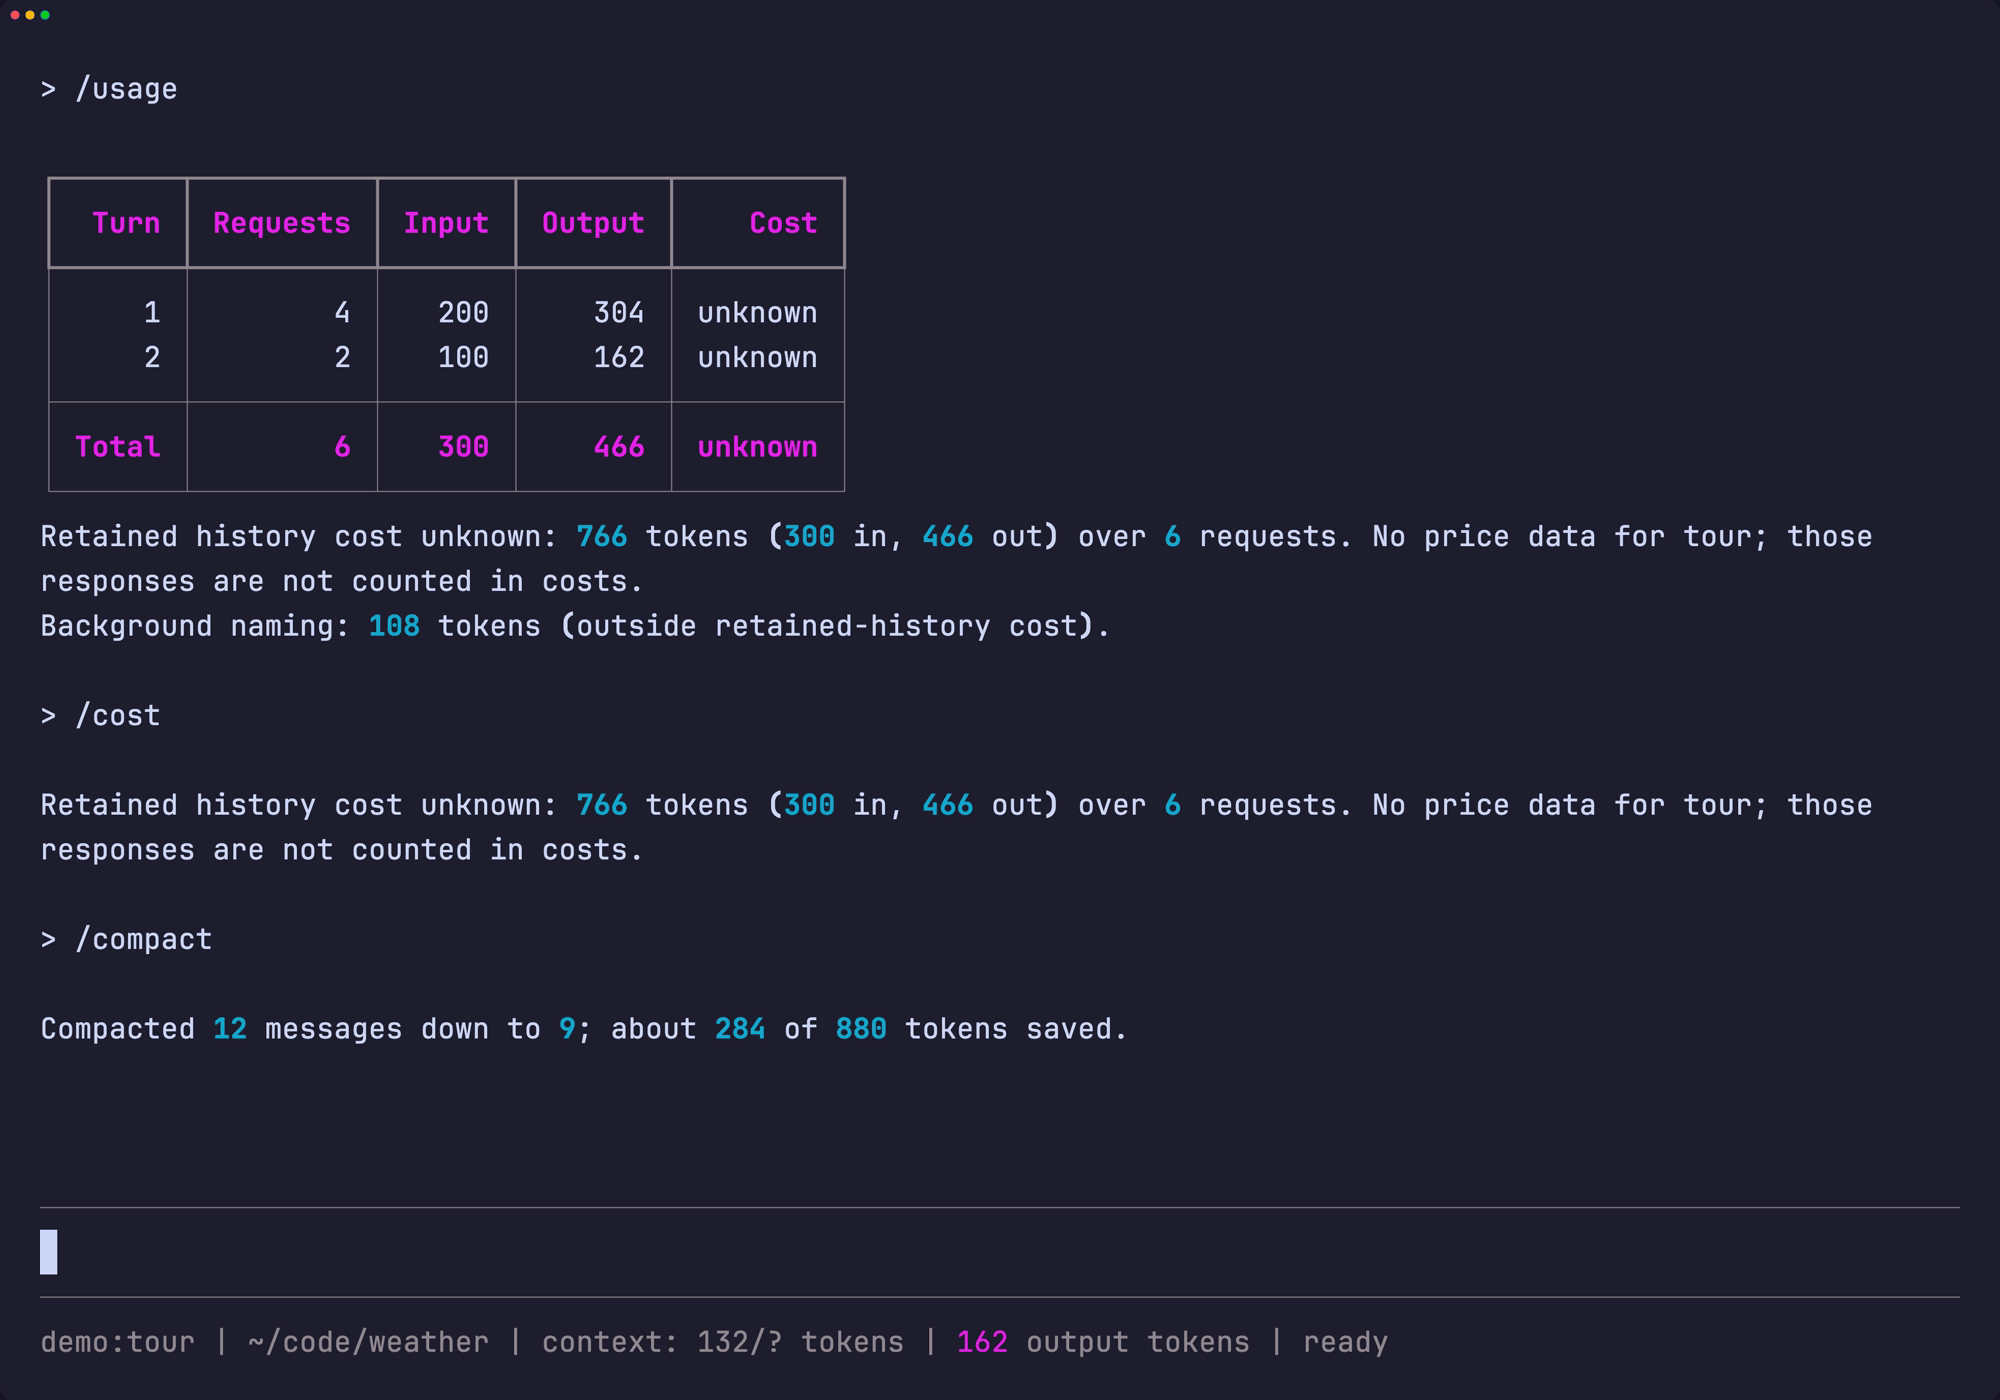The width and height of the screenshot is (2000, 1400).
Task: Click the "108" background naming token count
Action: point(395,626)
